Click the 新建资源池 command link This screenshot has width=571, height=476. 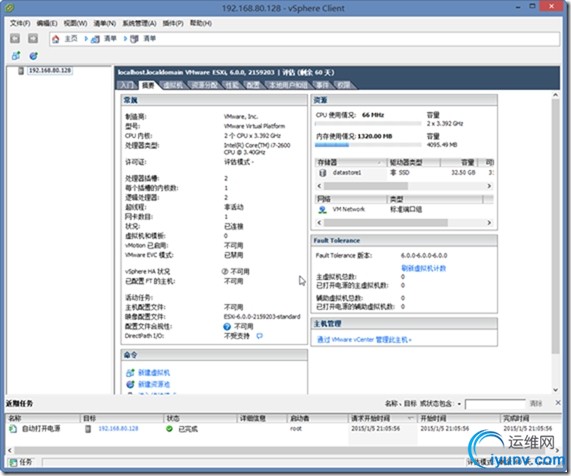154,384
